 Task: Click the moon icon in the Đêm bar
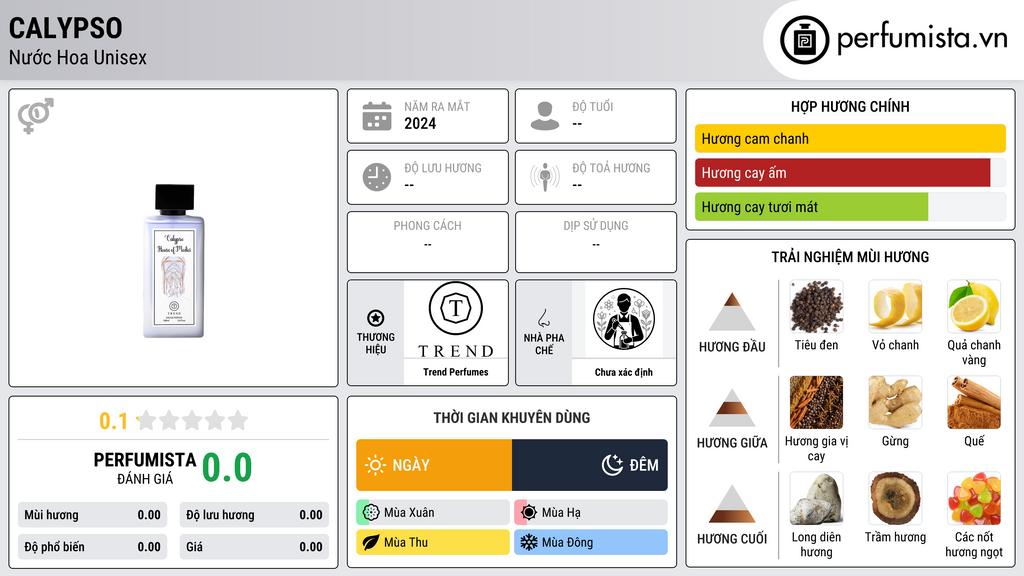click(612, 465)
